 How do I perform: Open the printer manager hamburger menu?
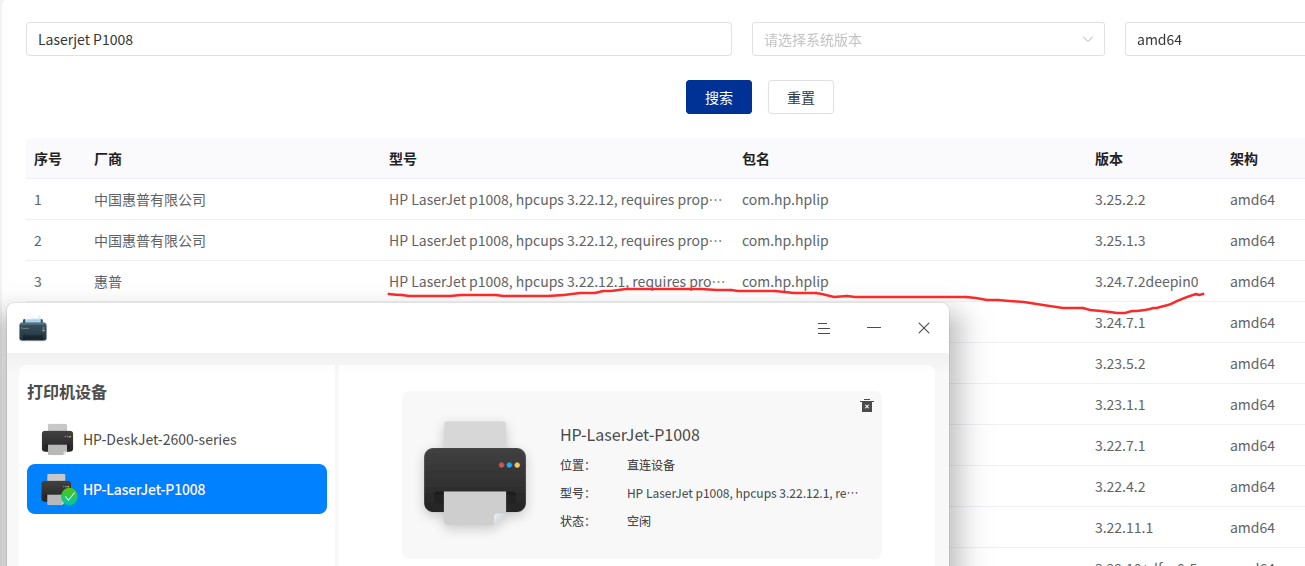[x=824, y=328]
